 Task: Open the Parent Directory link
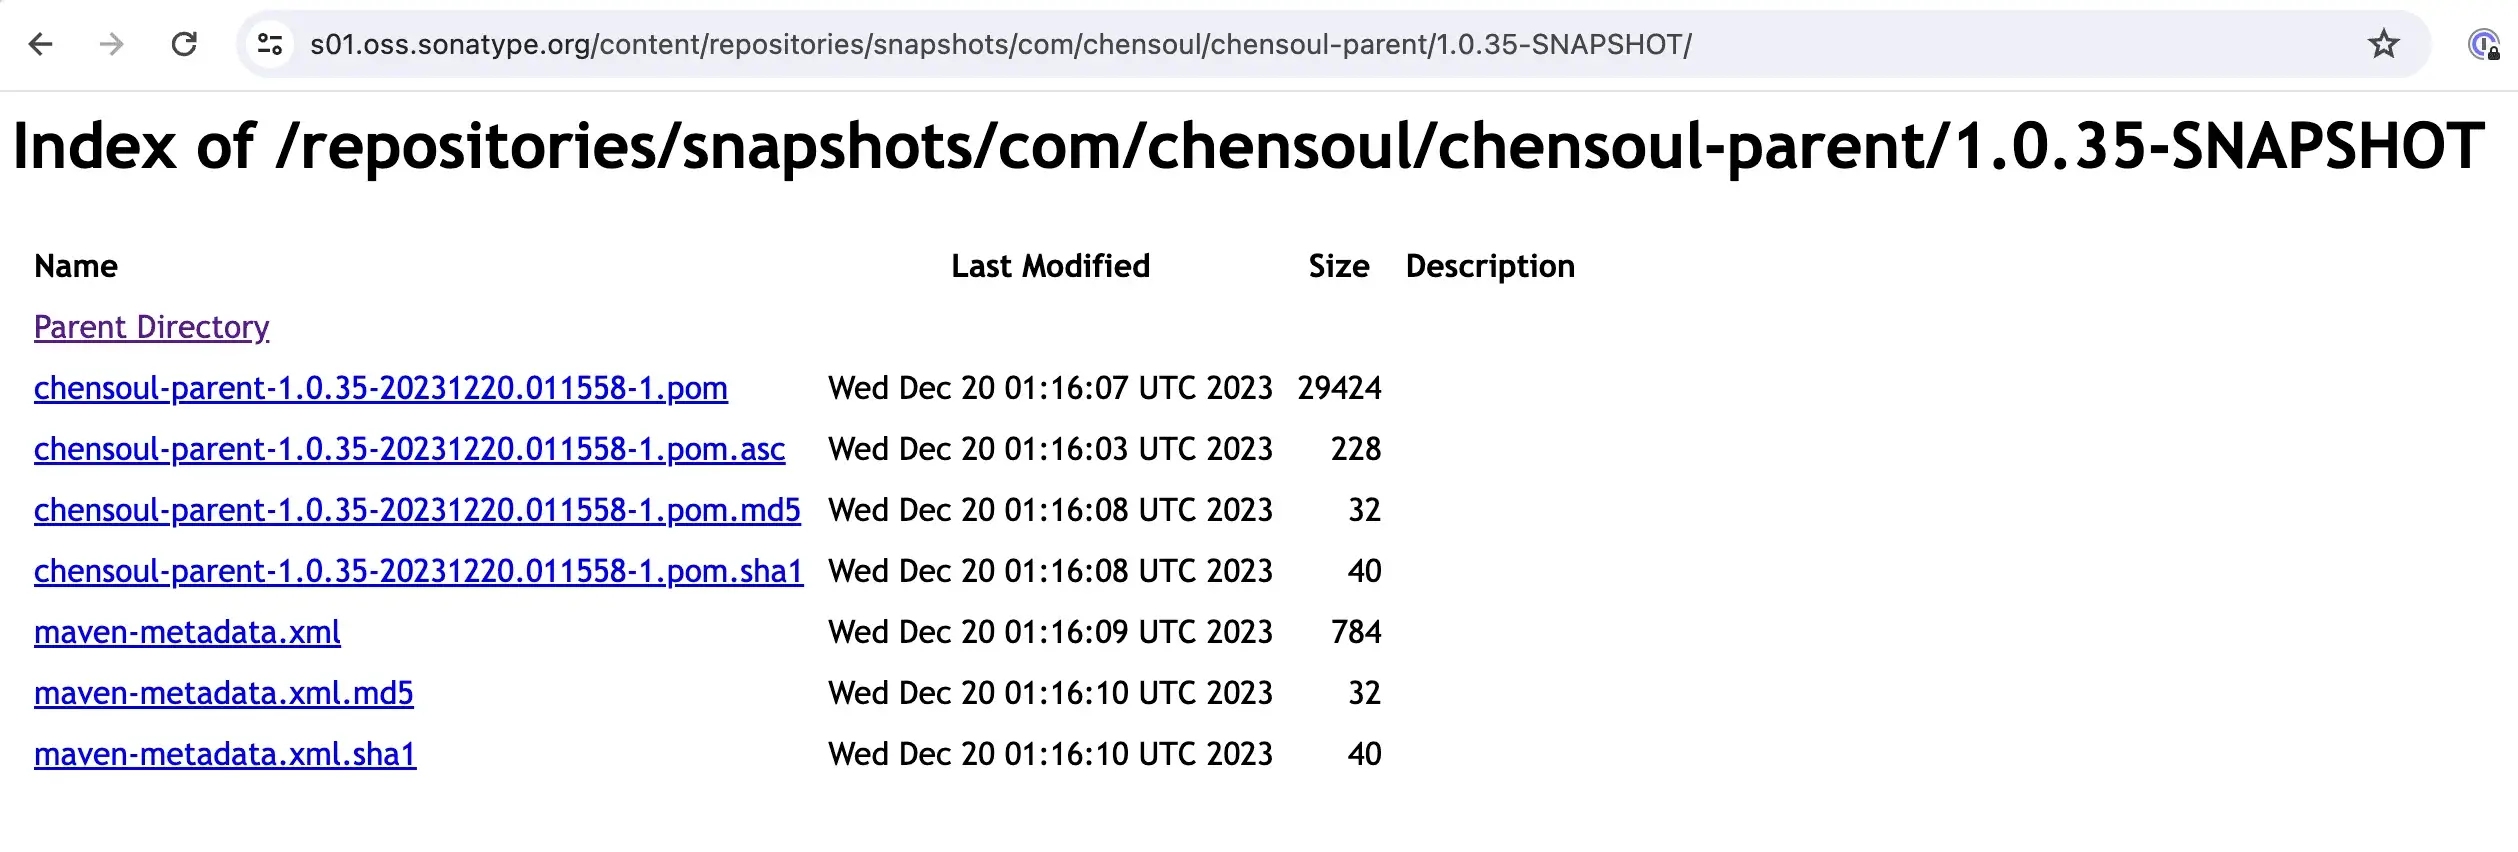[x=152, y=327]
